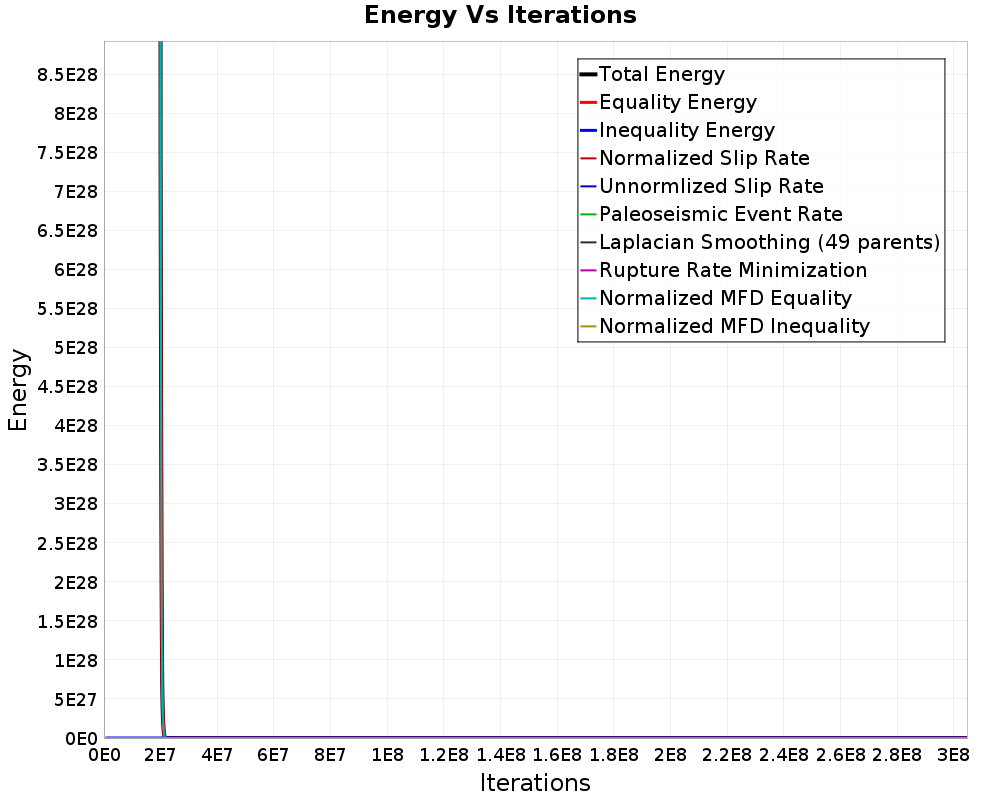The image size is (1000, 800).
Task: Click the '2.6E8' x-axis tick label
Action: click(x=841, y=755)
